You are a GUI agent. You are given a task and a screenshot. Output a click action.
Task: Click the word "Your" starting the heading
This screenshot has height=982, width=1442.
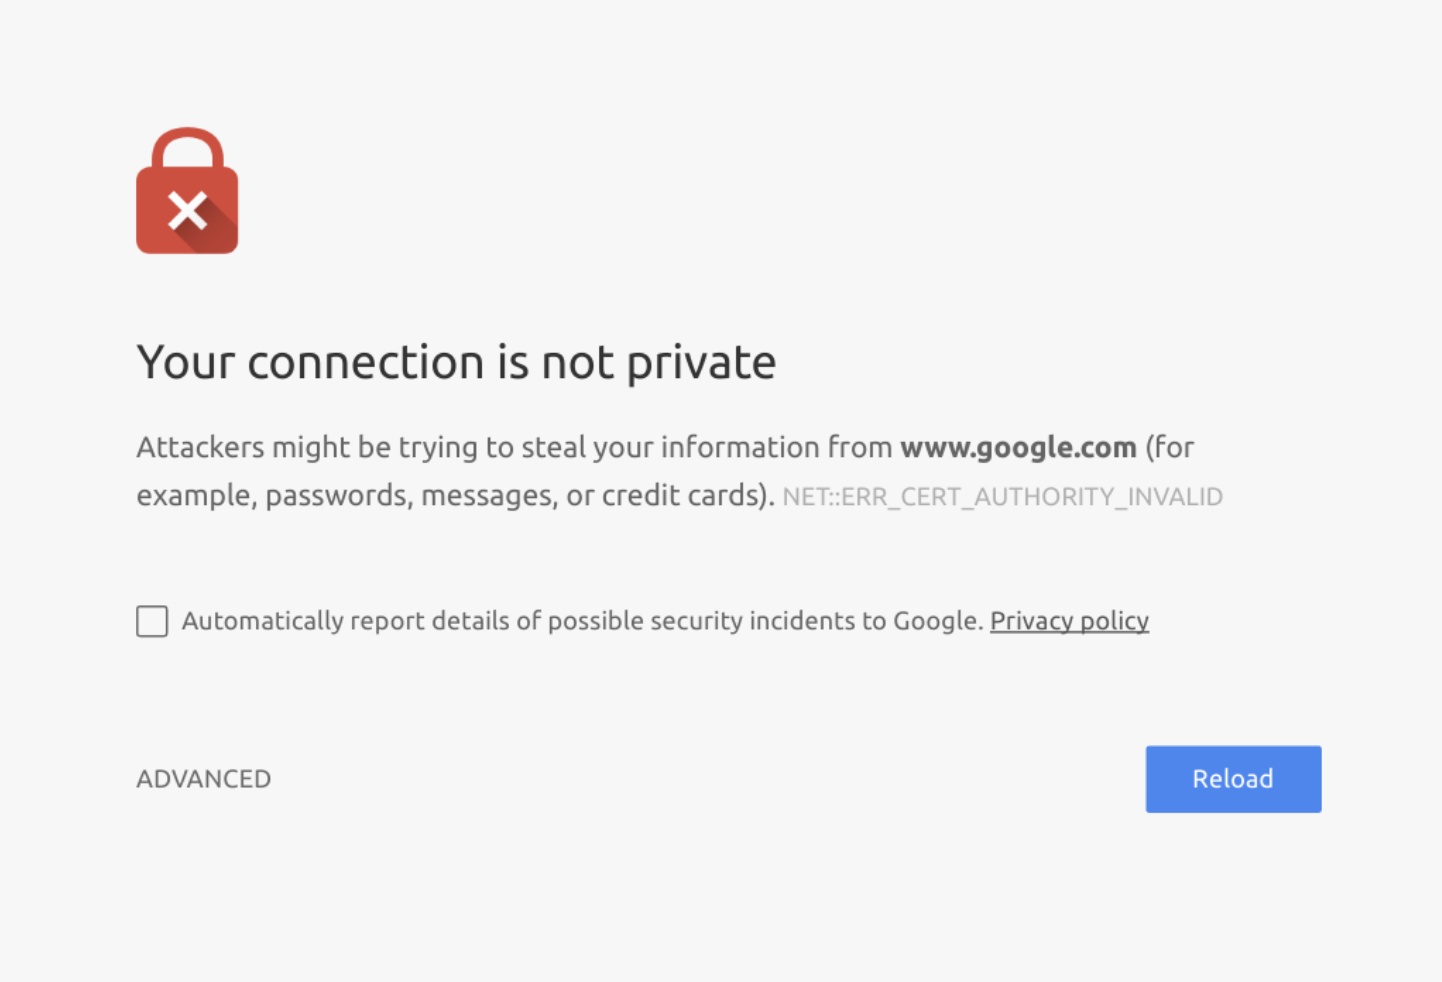[x=185, y=362]
